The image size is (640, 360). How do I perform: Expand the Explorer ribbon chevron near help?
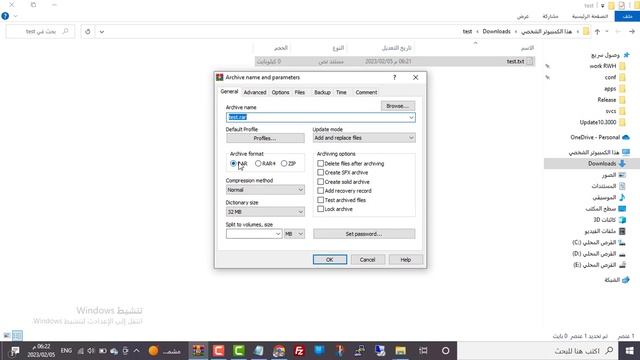tap(16, 16)
